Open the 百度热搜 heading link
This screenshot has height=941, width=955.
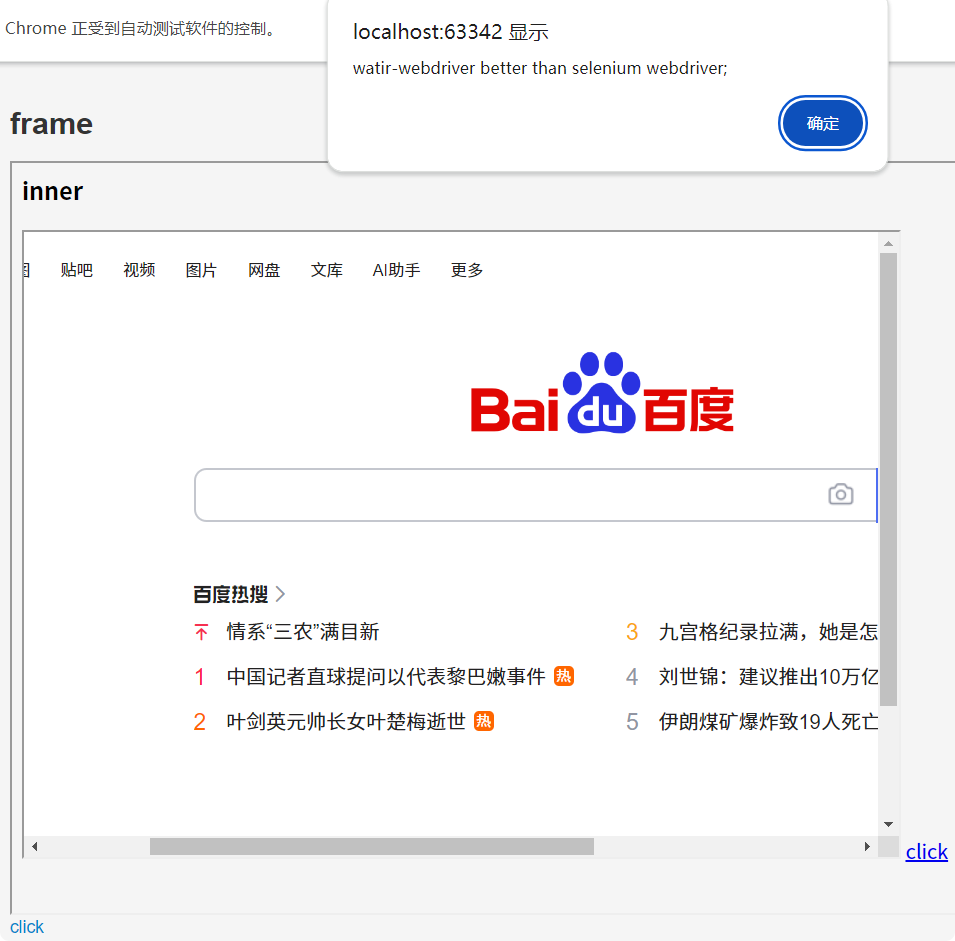(x=231, y=594)
